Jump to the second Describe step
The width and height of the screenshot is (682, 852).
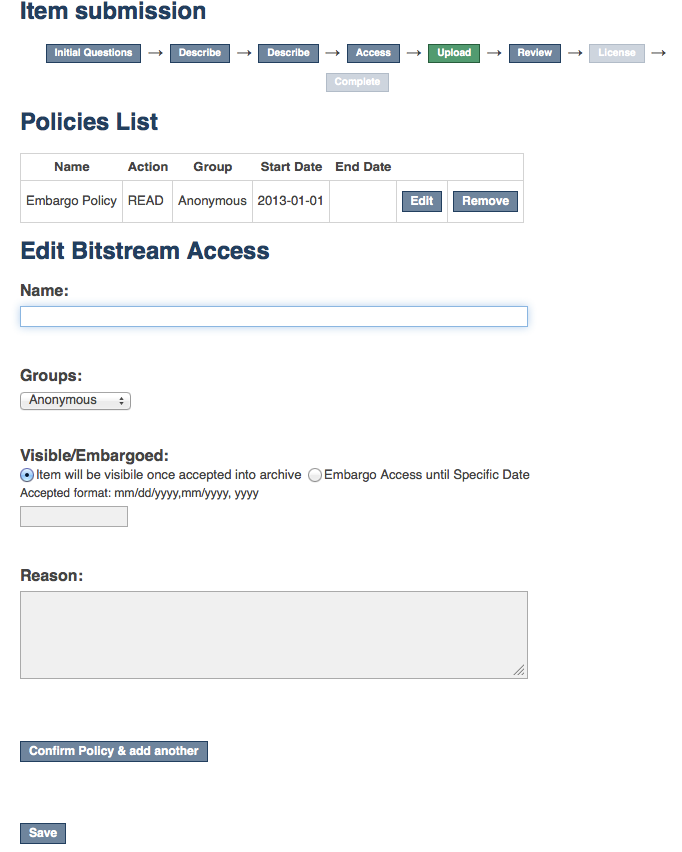288,53
